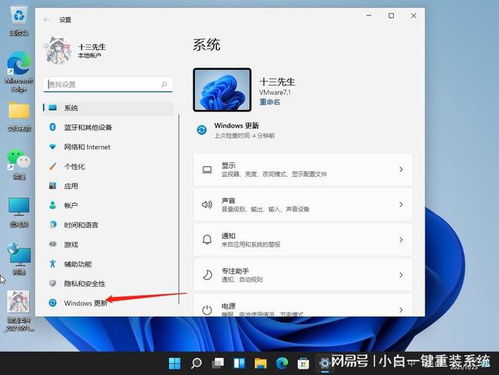Open the Display settings card
The width and height of the screenshot is (499, 375).
tap(303, 170)
